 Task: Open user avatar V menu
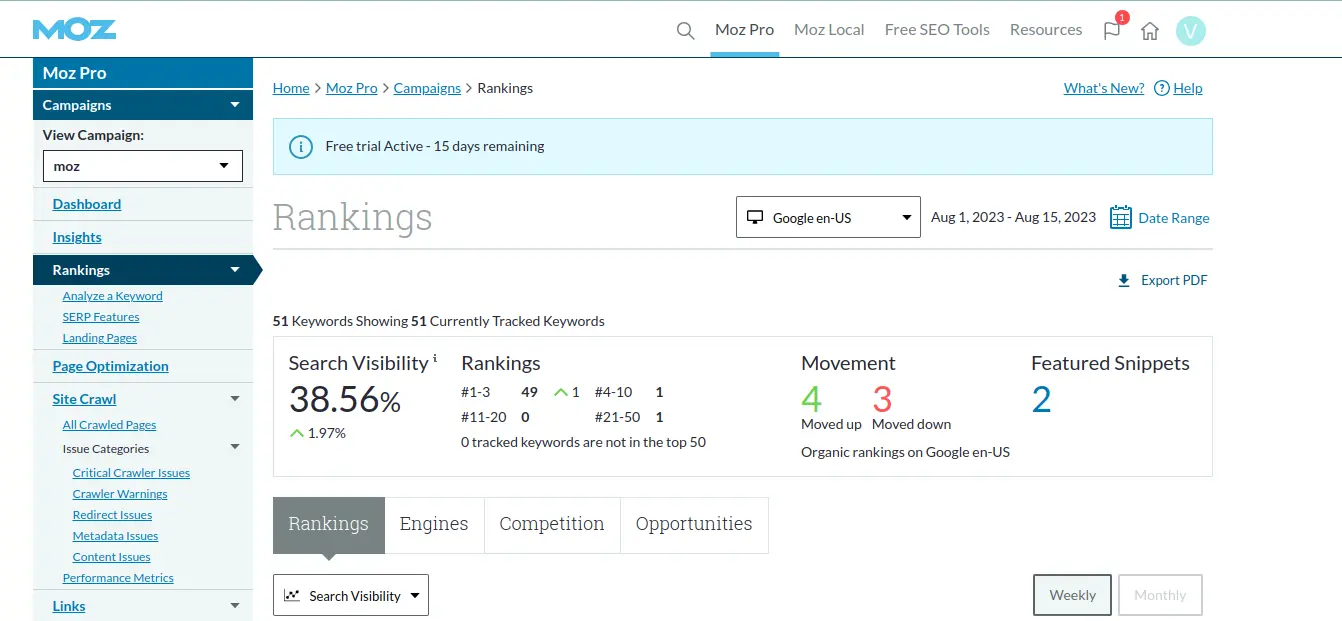pyautogui.click(x=1191, y=30)
